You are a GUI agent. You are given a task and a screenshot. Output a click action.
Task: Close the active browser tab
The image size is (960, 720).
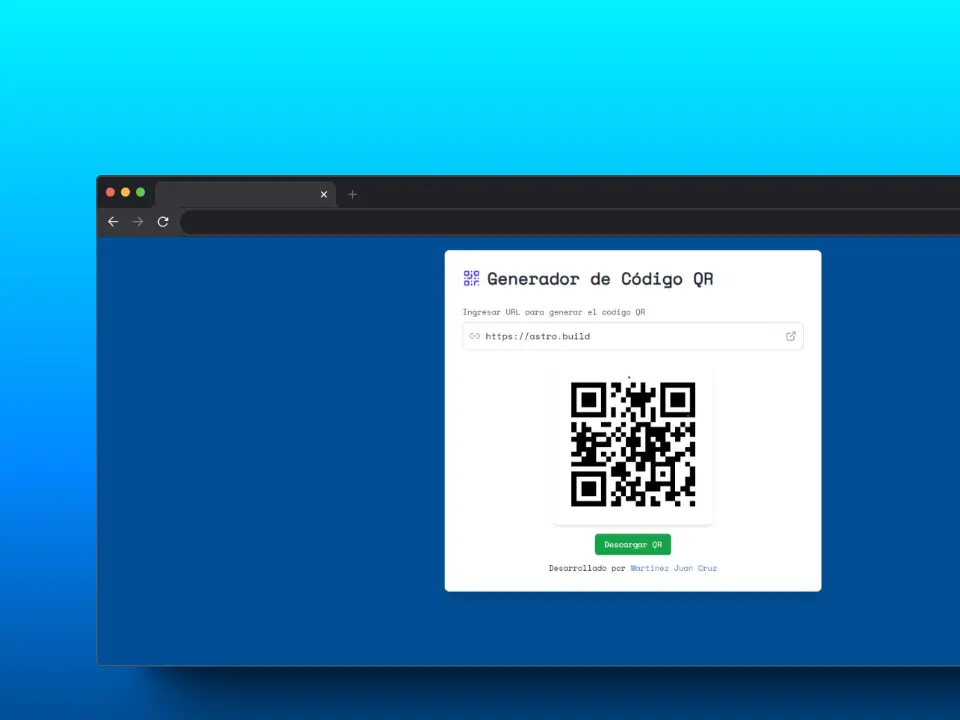(323, 194)
